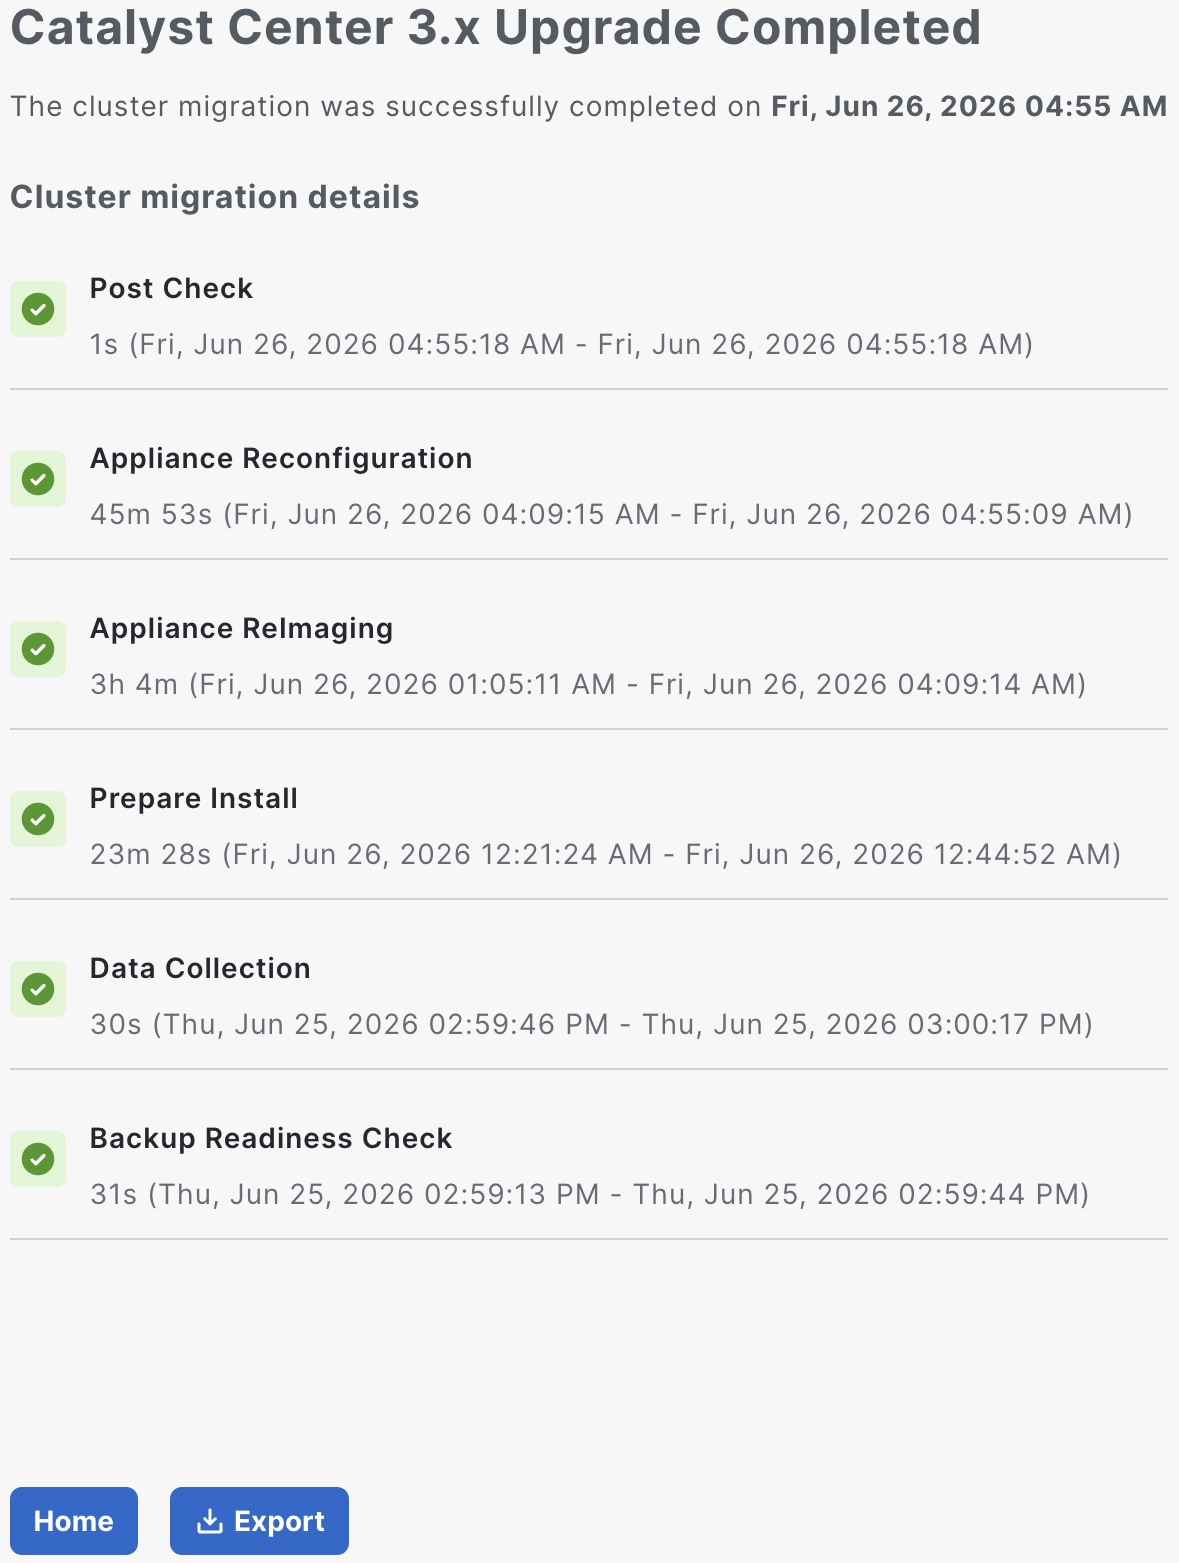The height and width of the screenshot is (1563, 1179).
Task: Click the Appliance ReImaging green check icon
Action: (38, 649)
